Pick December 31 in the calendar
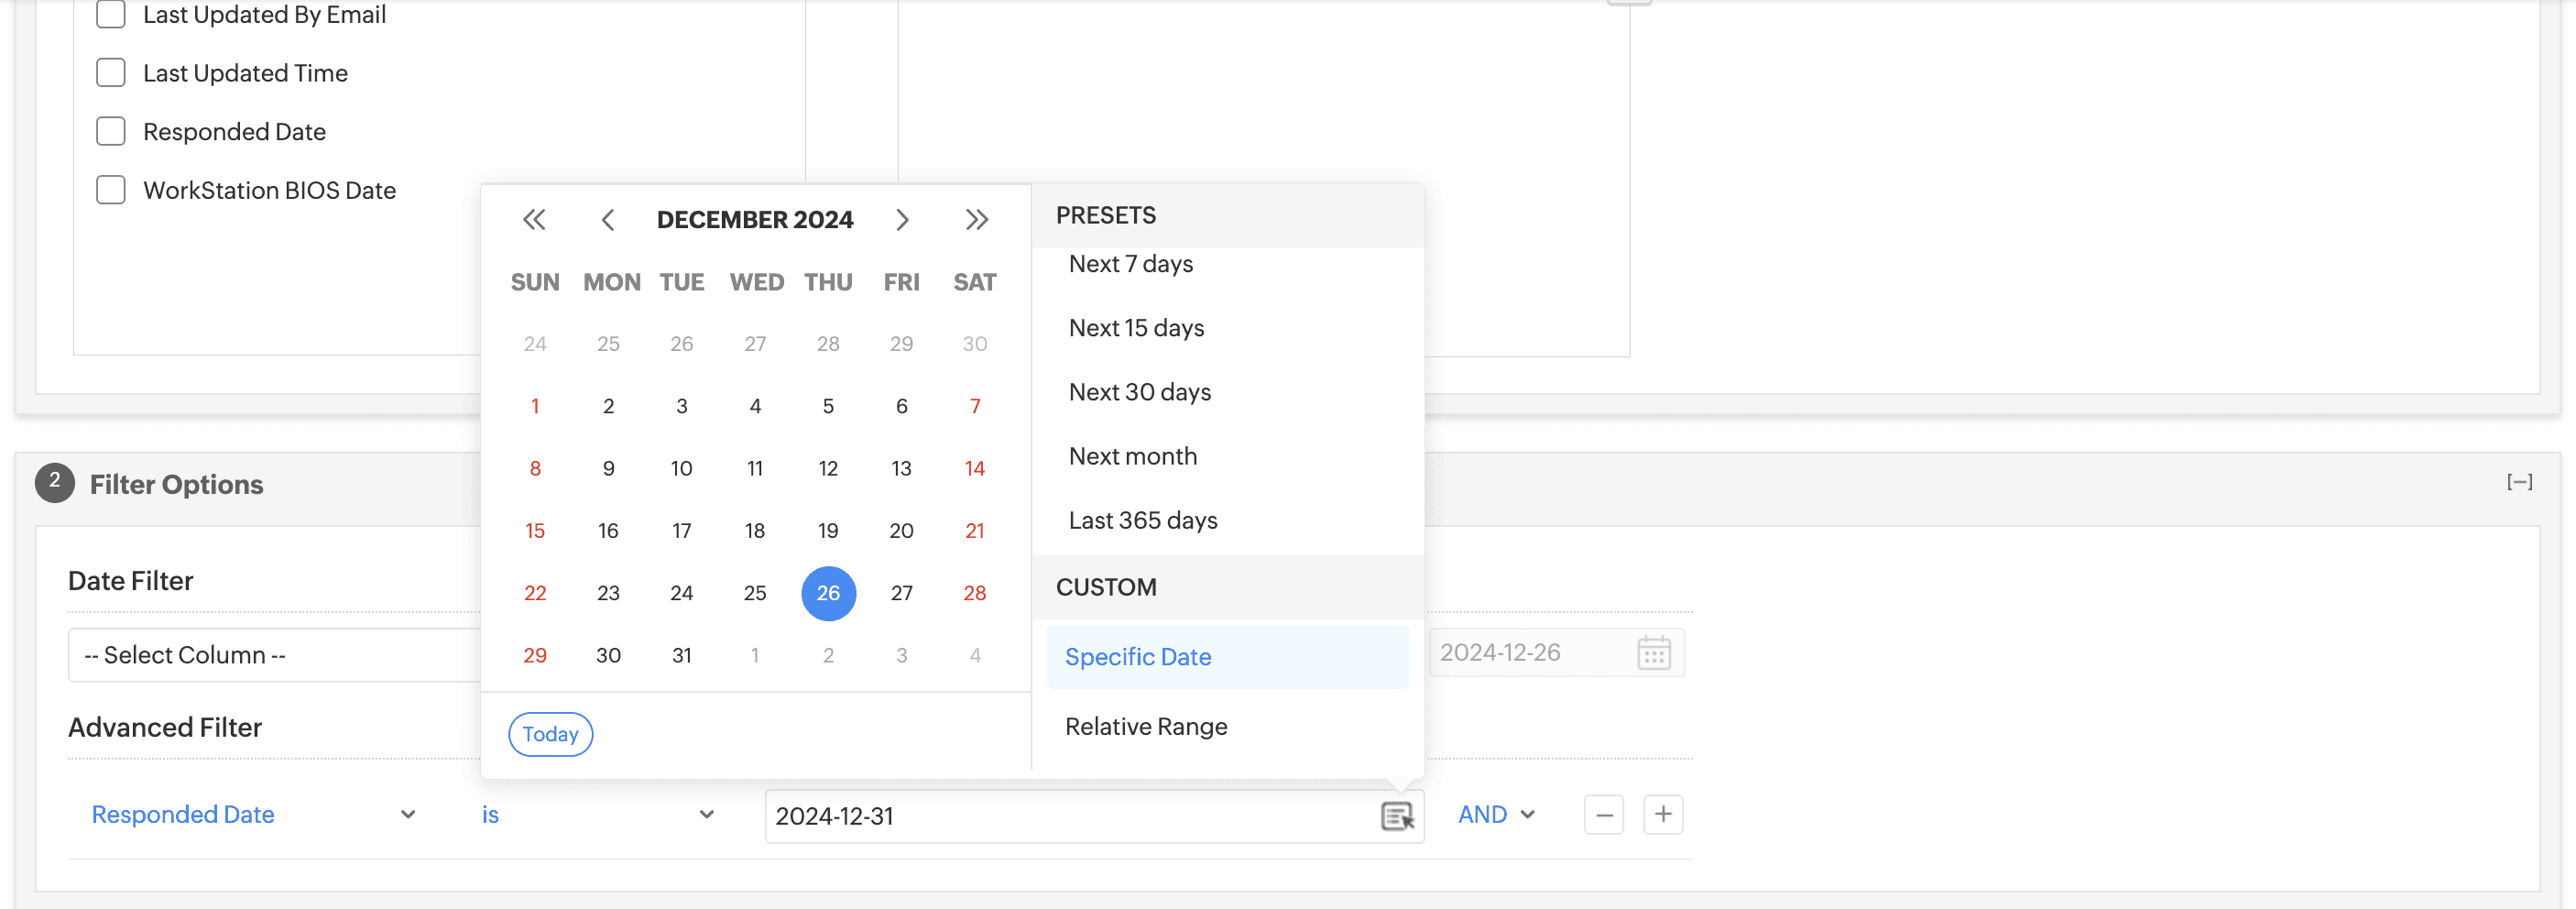 (x=681, y=656)
